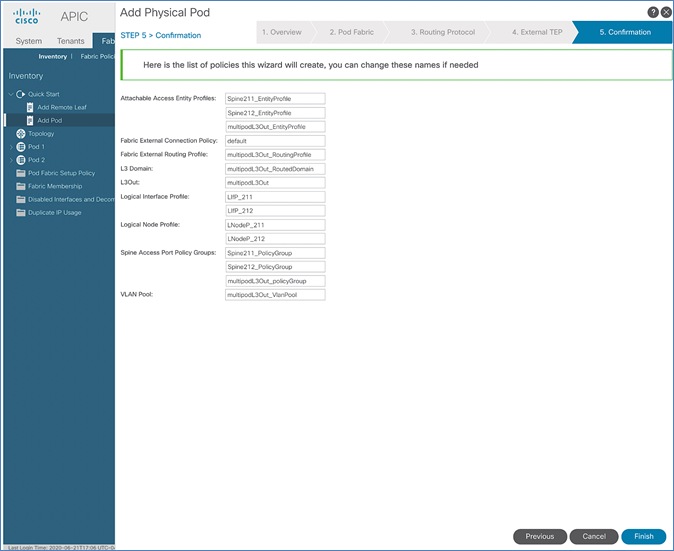674x551 pixels.
Task: Click the Pod 1 globe icon
Action: (21, 147)
